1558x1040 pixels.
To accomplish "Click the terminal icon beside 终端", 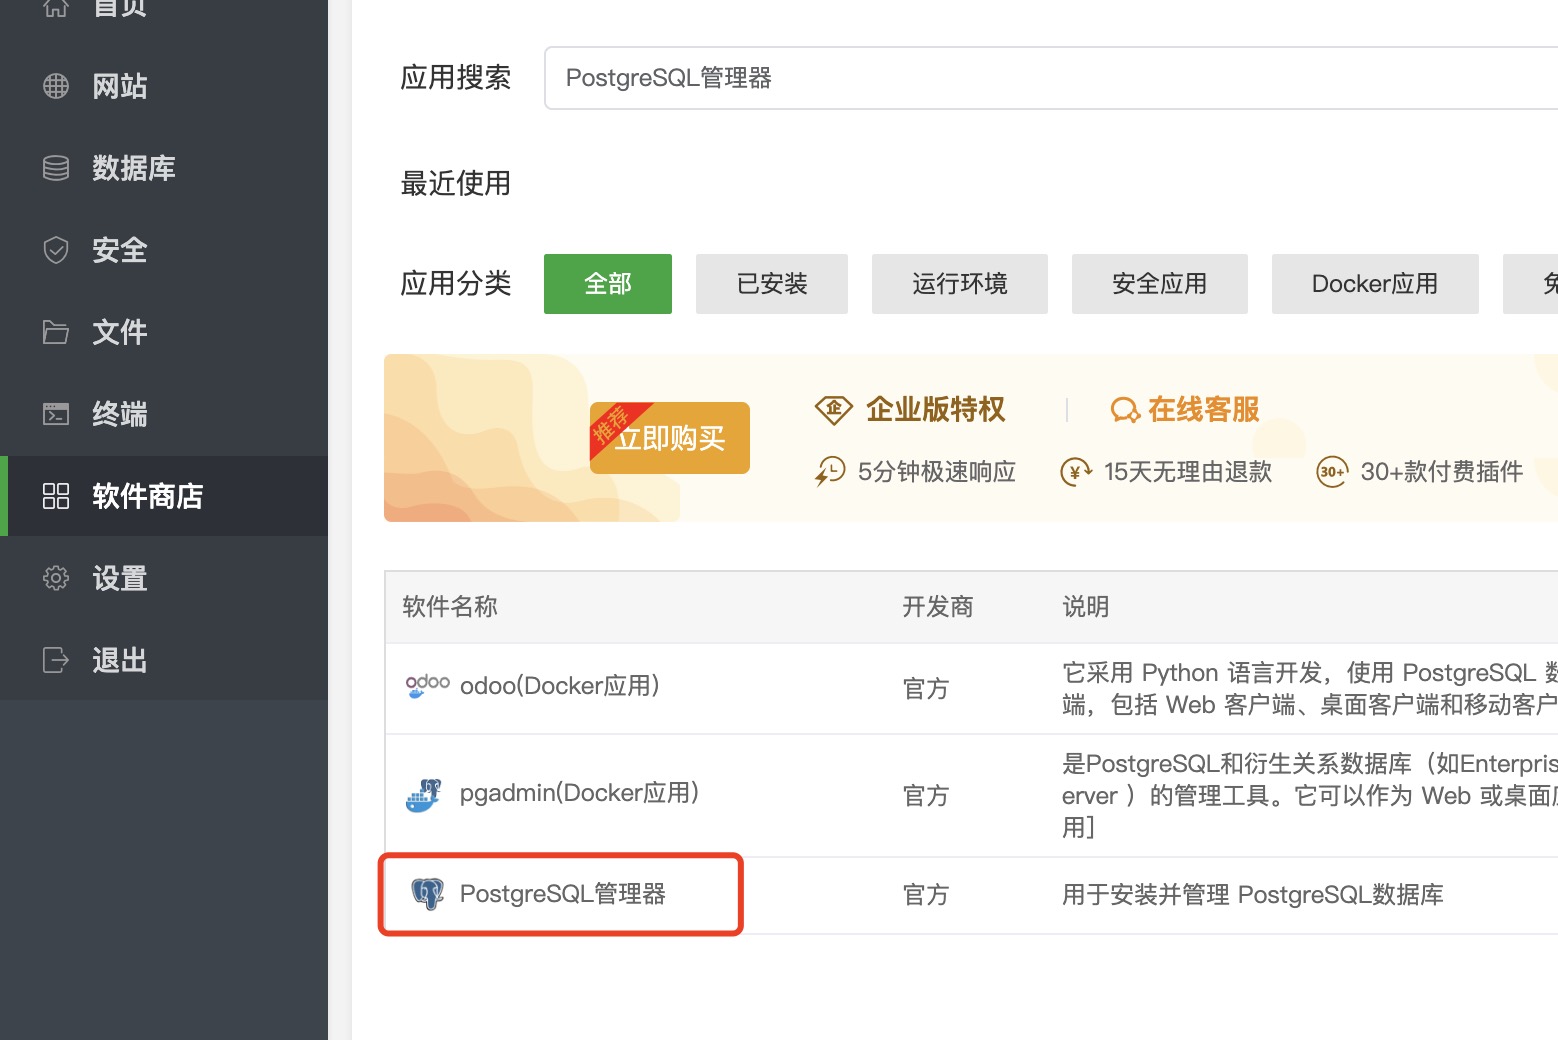I will (x=56, y=414).
